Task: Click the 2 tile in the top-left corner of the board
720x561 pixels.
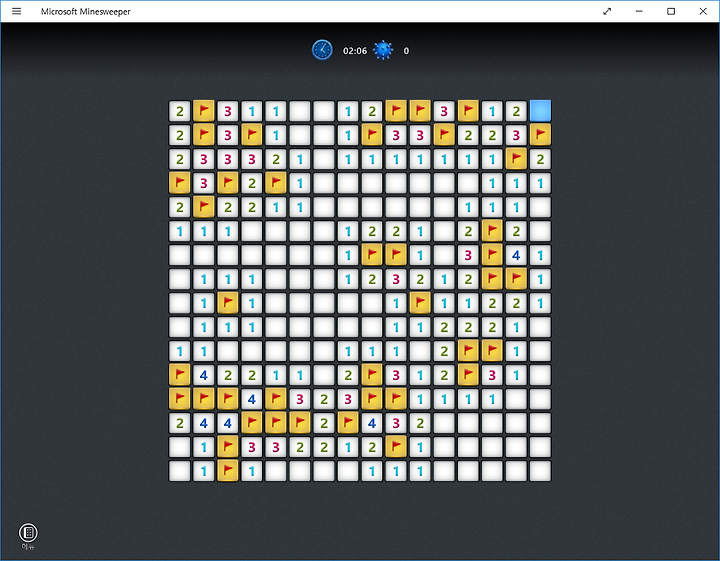Action: click(180, 111)
